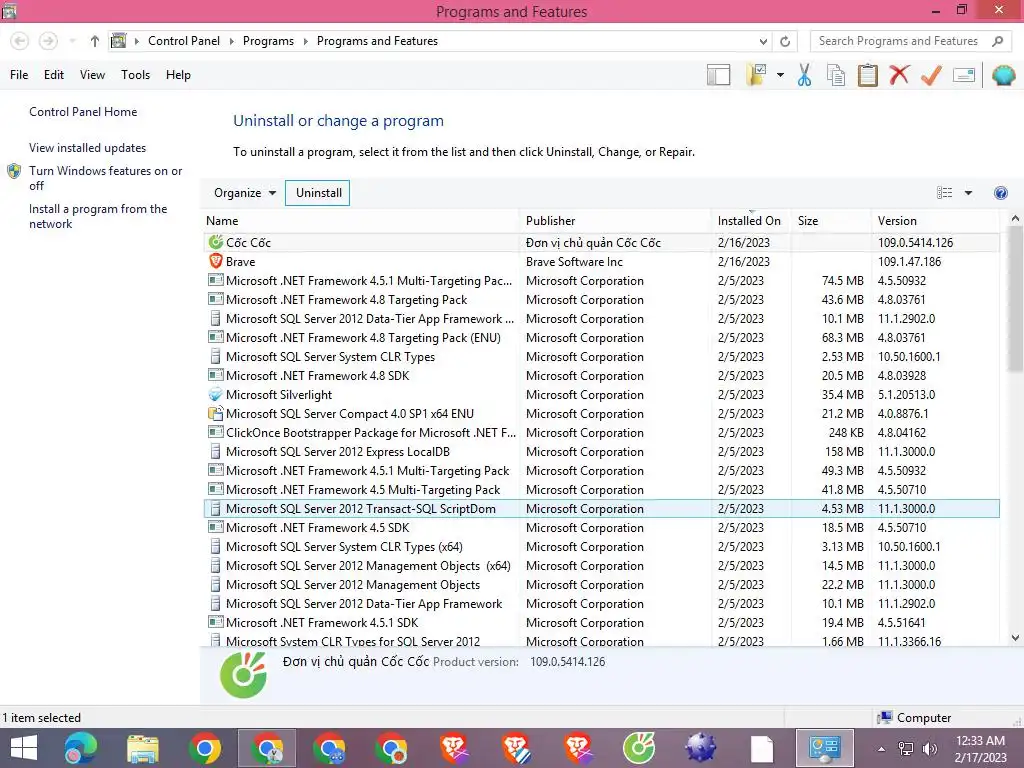The image size is (1024, 768).
Task: Click the view layout icon above list
Action: (x=944, y=193)
